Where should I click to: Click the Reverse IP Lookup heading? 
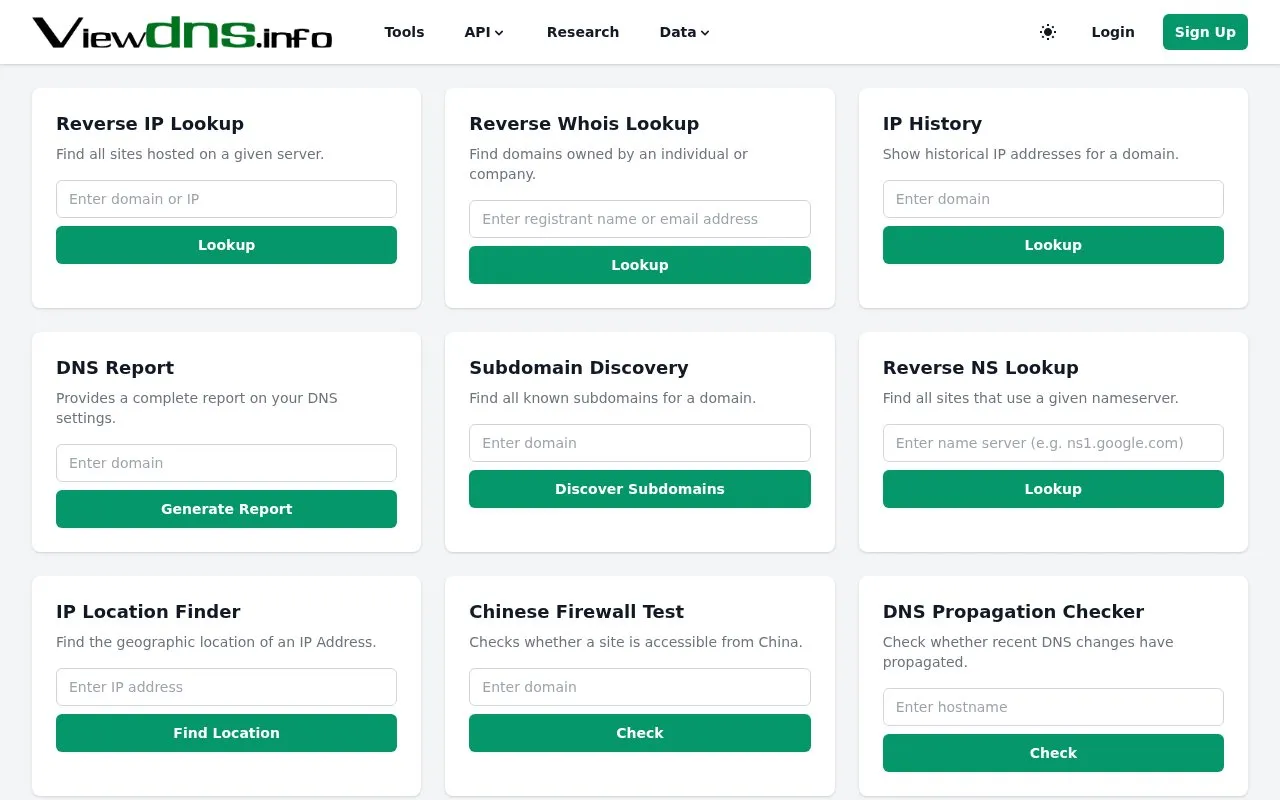click(x=150, y=124)
